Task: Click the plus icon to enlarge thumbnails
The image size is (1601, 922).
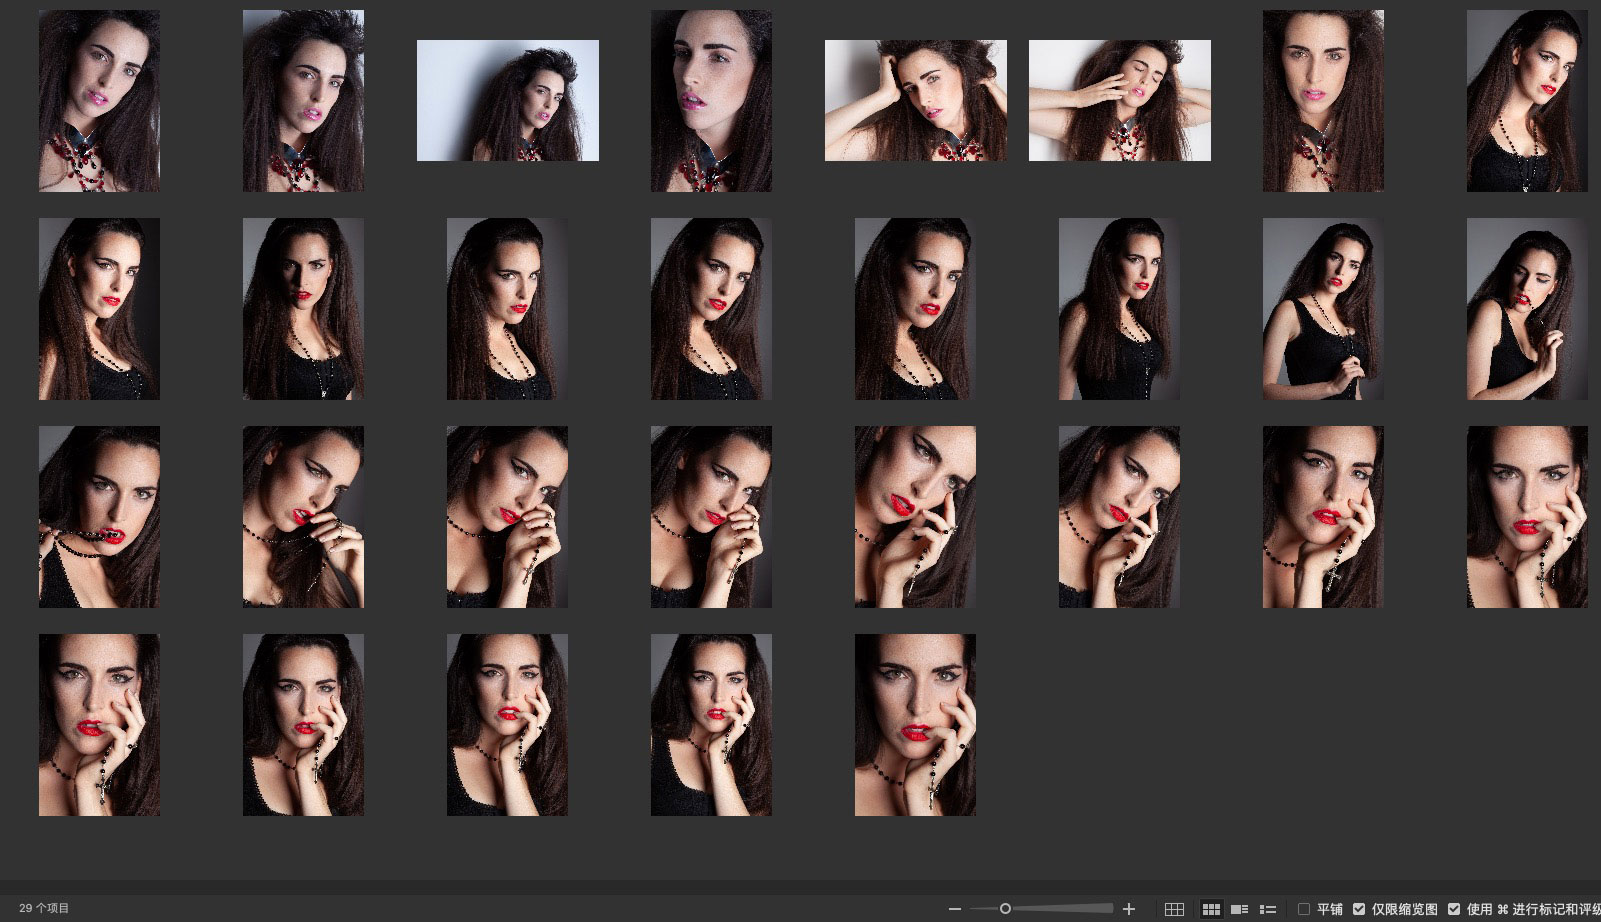Action: click(1129, 909)
